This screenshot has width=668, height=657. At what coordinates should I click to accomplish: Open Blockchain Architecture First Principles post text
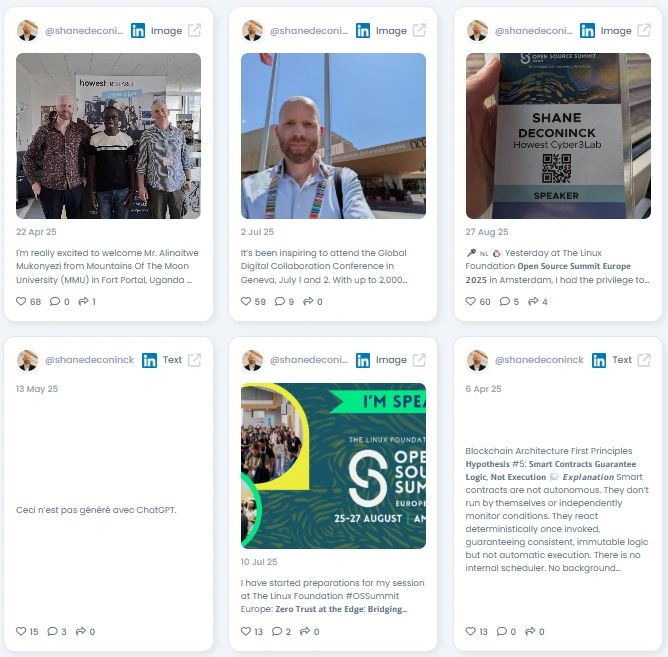[x=557, y=509]
